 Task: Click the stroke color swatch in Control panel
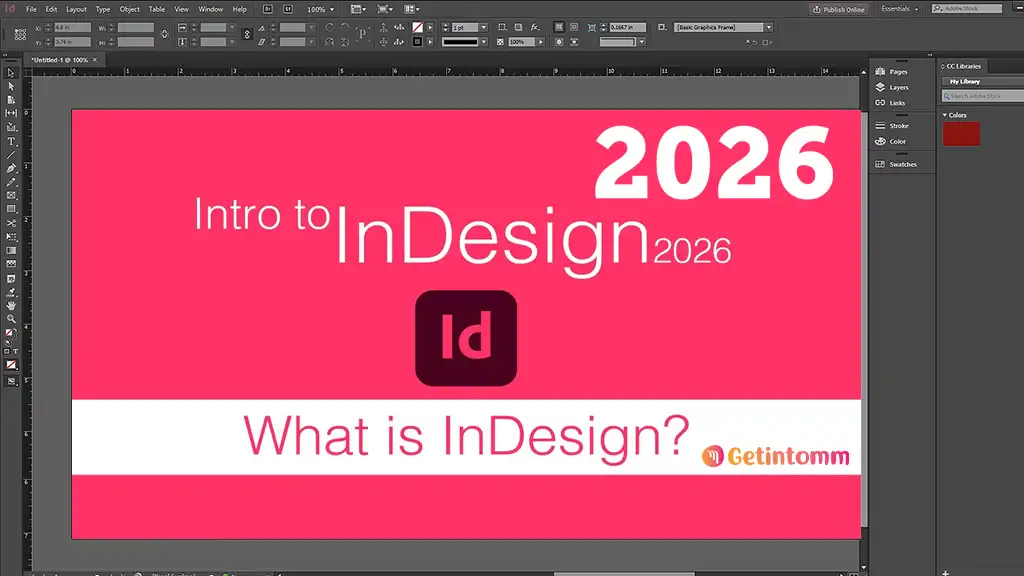417,42
